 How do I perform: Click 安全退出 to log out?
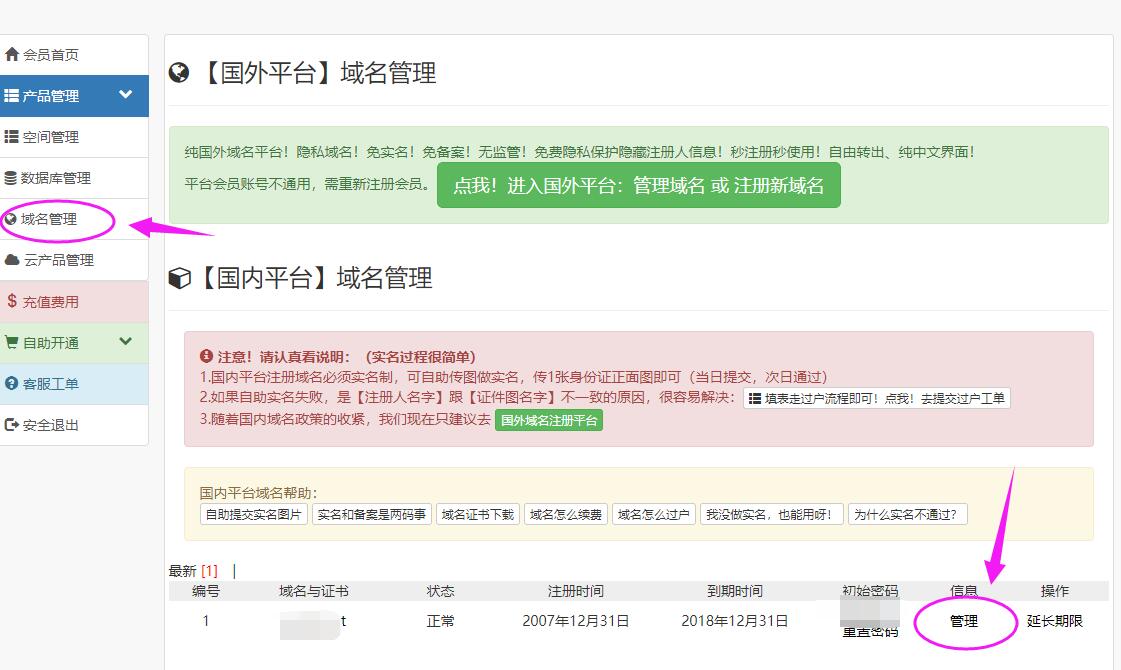(x=74, y=425)
